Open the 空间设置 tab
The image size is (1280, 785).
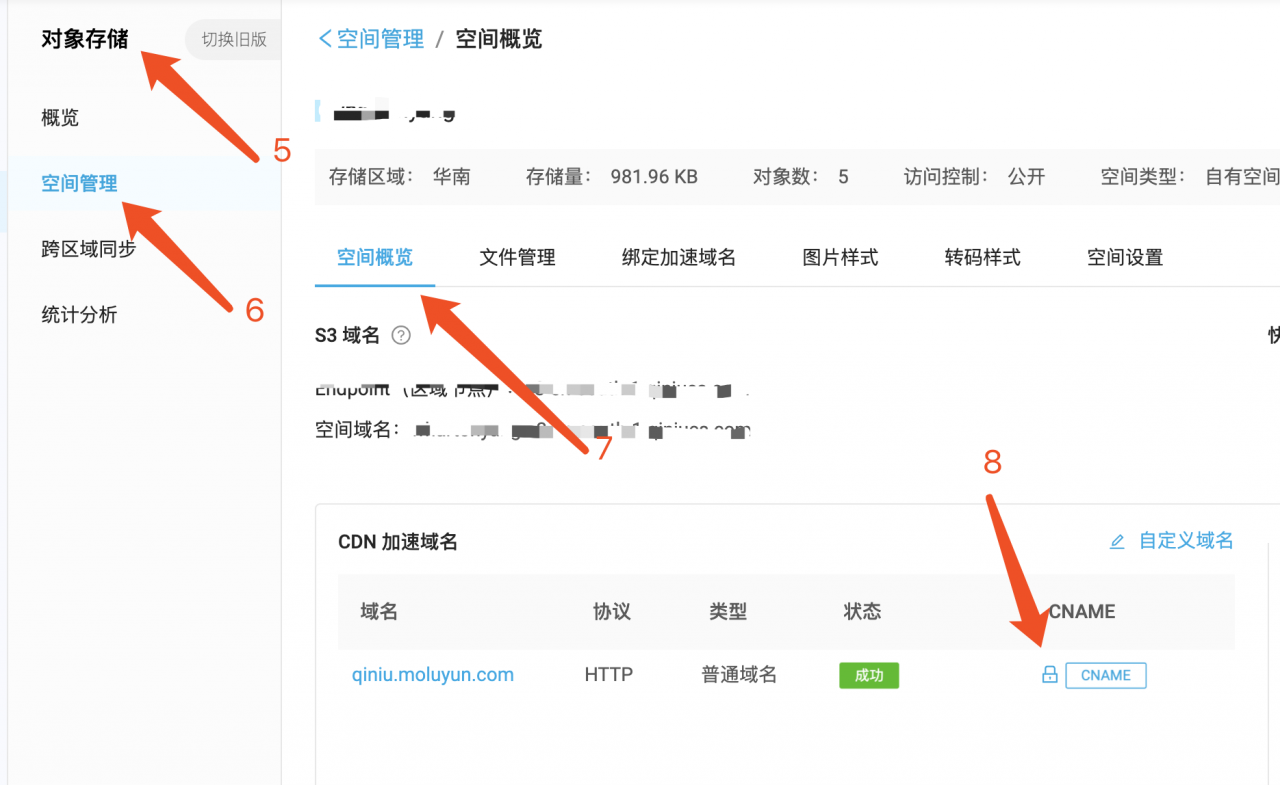[1124, 257]
